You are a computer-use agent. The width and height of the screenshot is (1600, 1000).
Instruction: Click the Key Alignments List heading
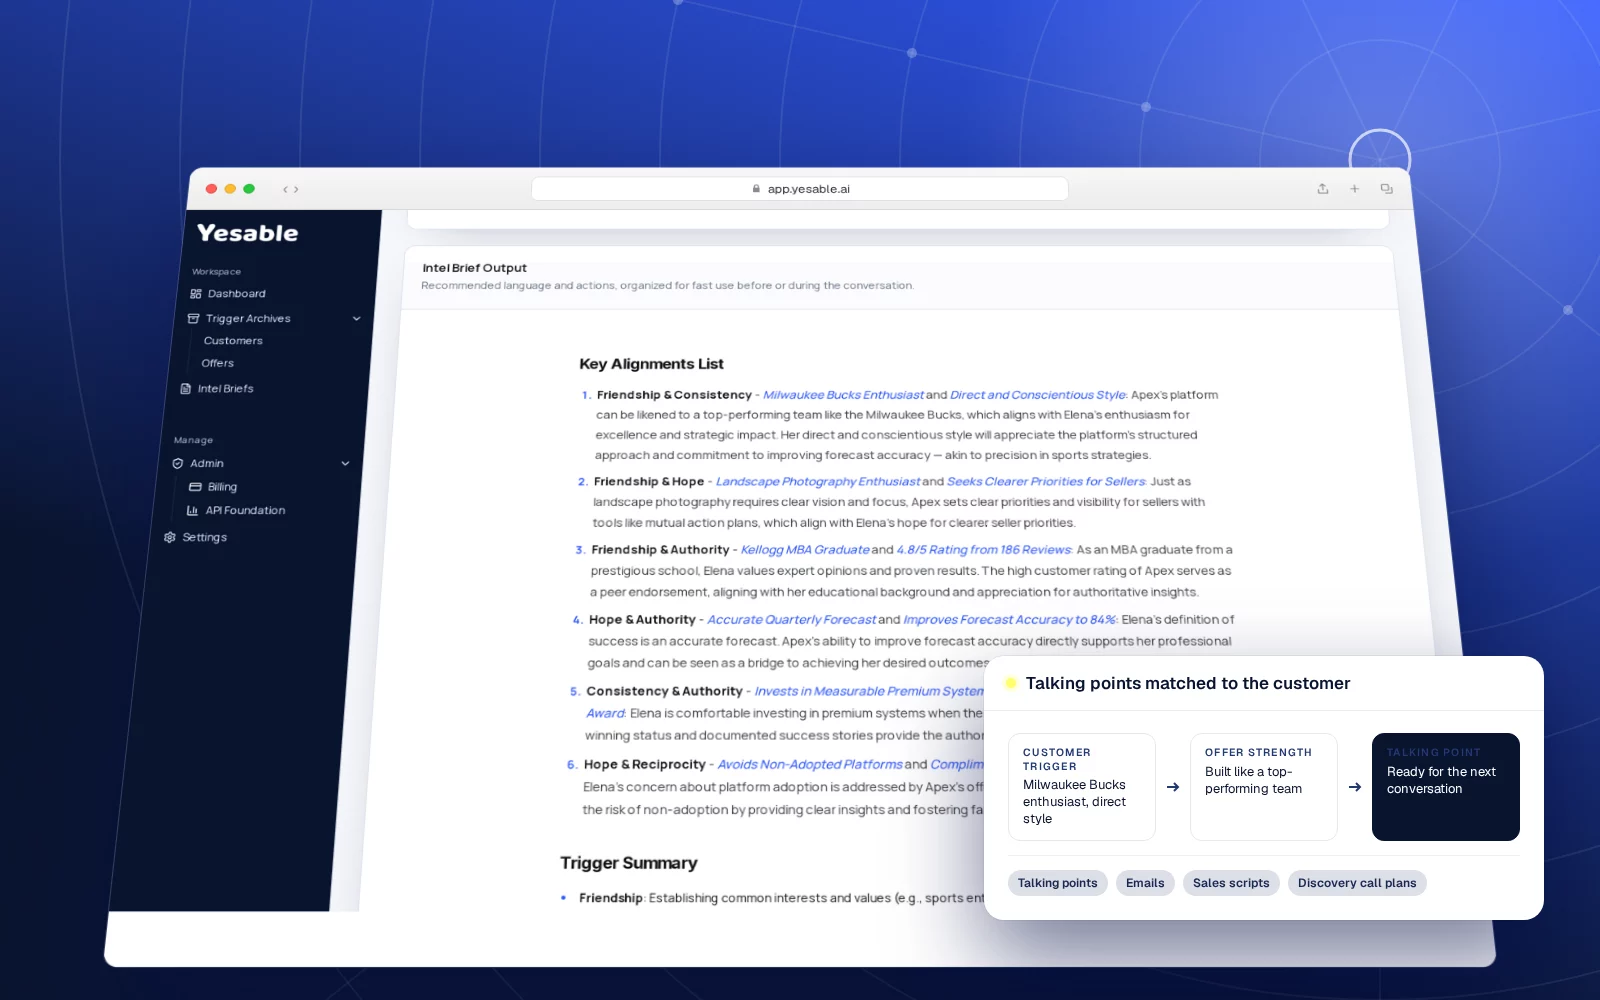(651, 364)
